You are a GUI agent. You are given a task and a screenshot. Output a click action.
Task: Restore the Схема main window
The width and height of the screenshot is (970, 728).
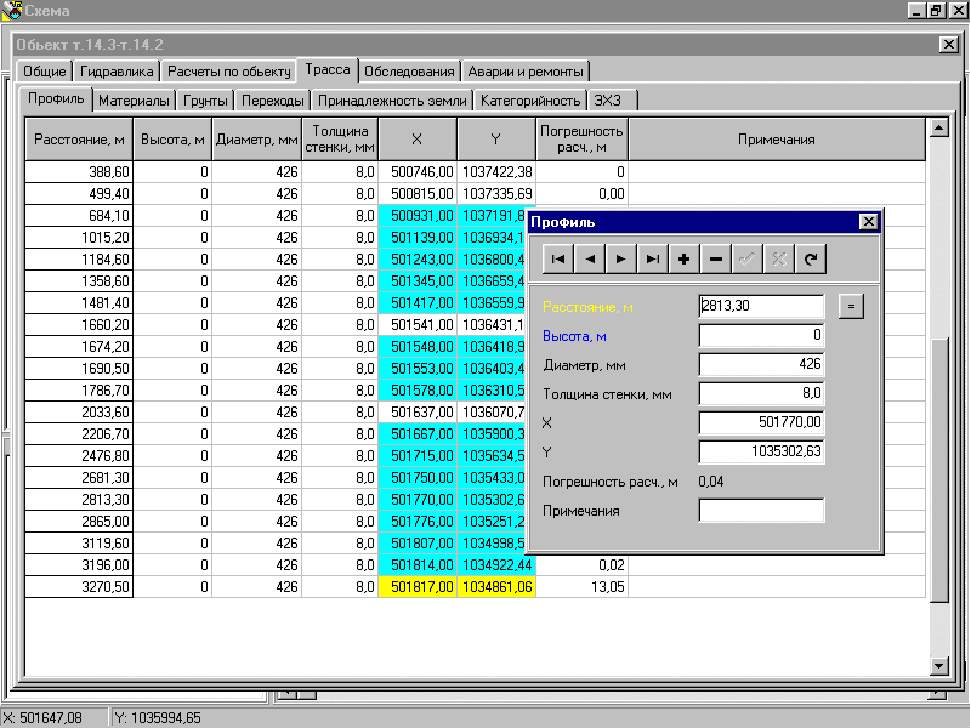(936, 10)
